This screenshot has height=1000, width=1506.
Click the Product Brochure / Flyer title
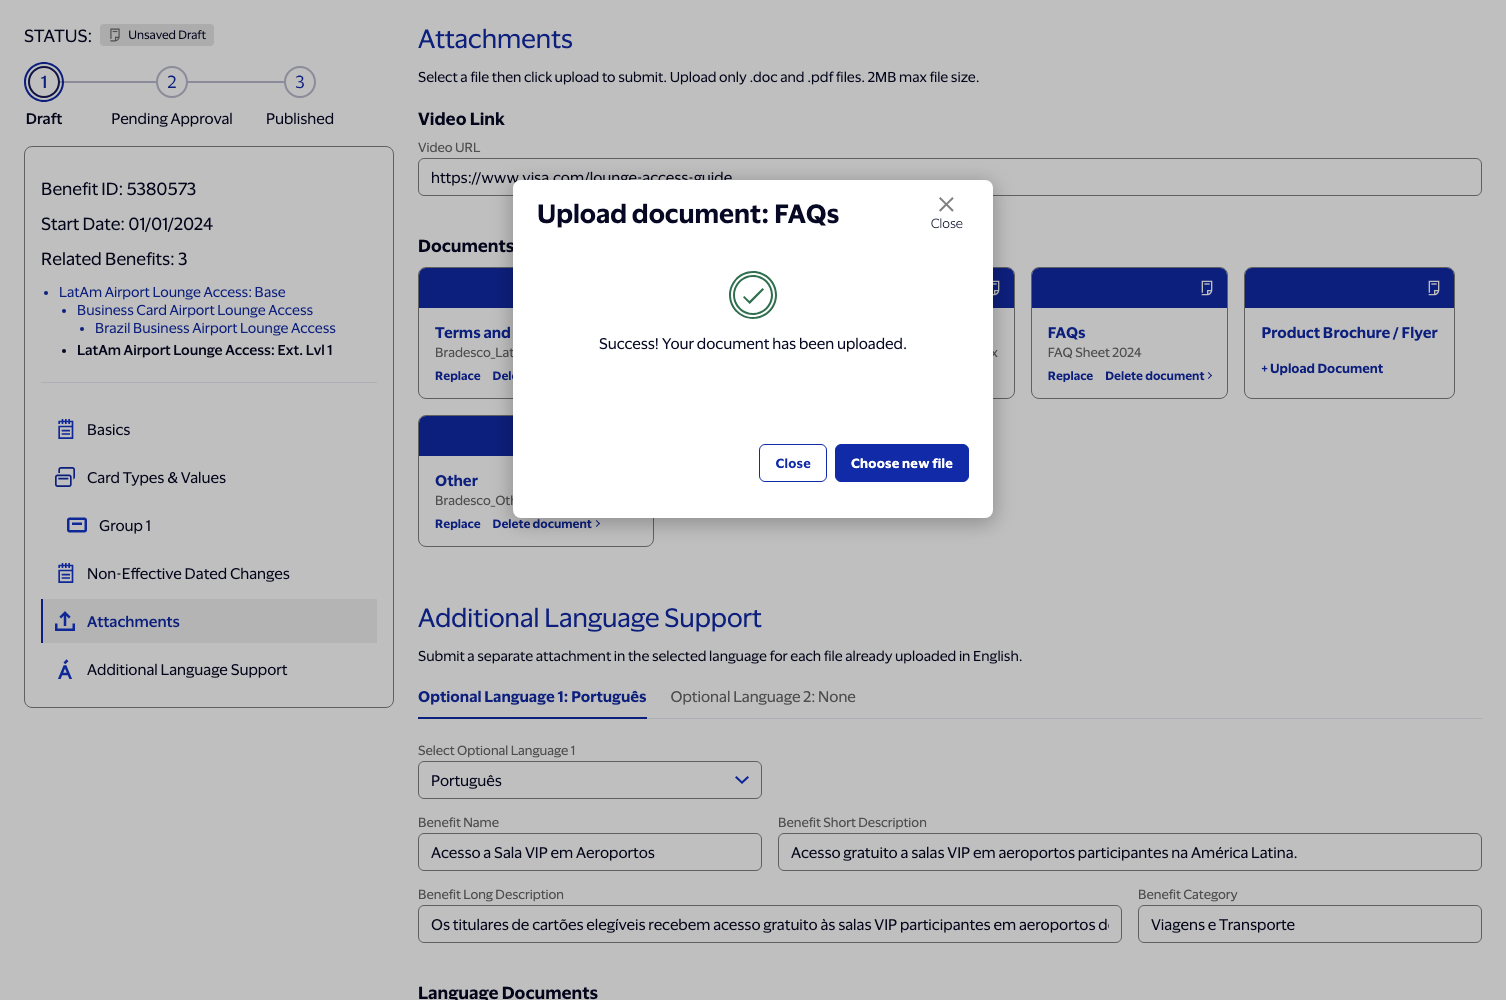click(1349, 333)
